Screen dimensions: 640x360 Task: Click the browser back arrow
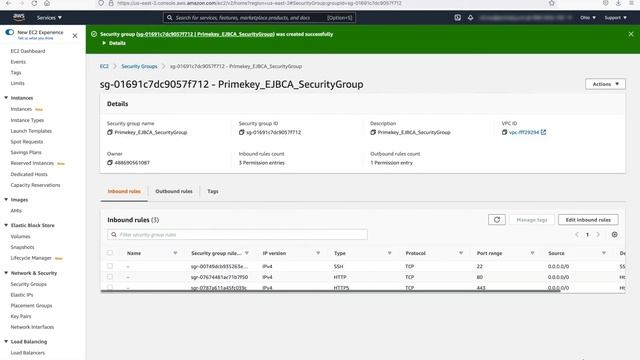(8, 3)
